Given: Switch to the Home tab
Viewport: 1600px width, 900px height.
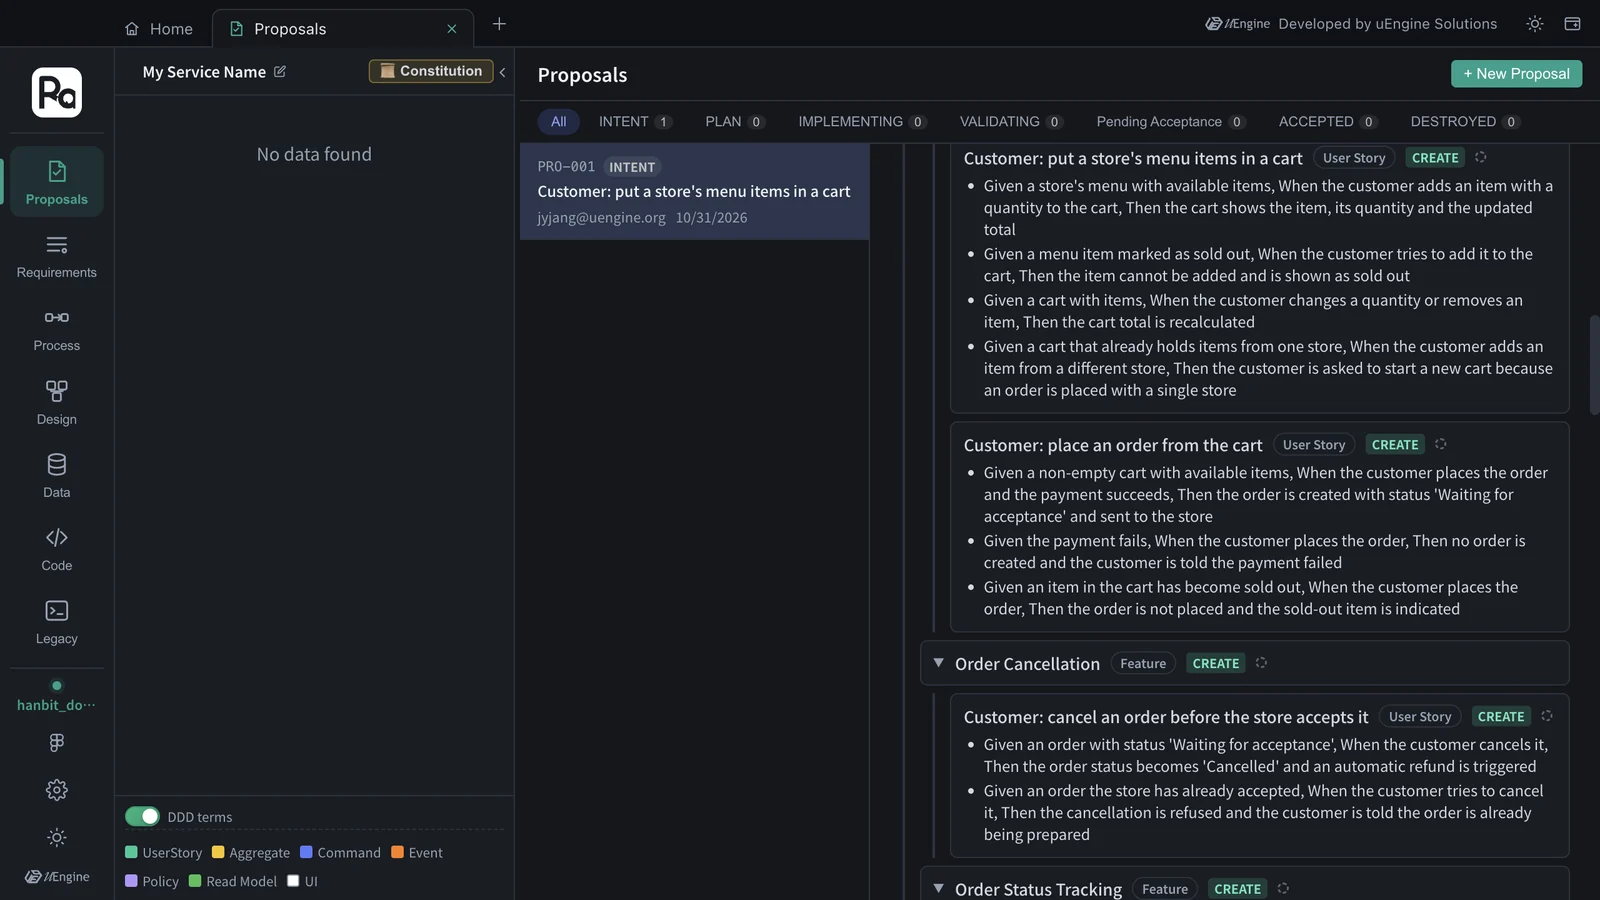Looking at the screenshot, I should coord(159,29).
